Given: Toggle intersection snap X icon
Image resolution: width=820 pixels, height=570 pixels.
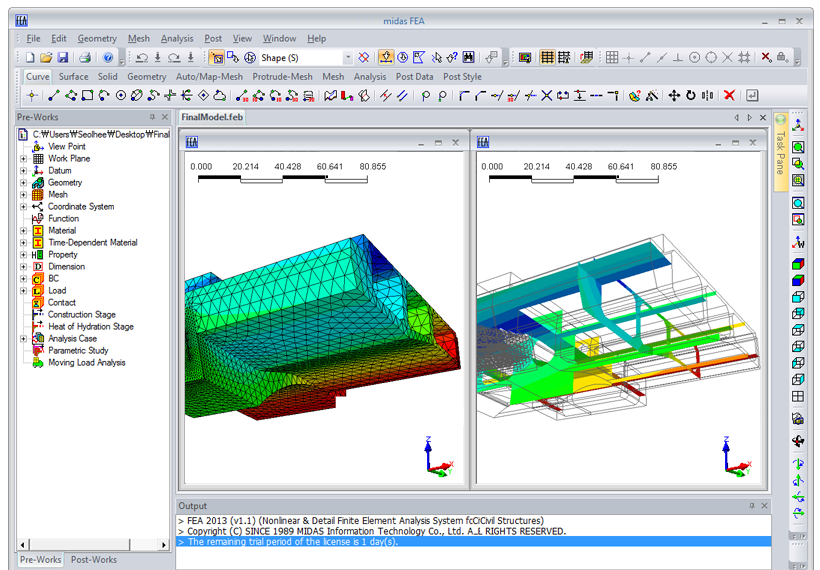Looking at the screenshot, I should pyautogui.click(x=727, y=58).
